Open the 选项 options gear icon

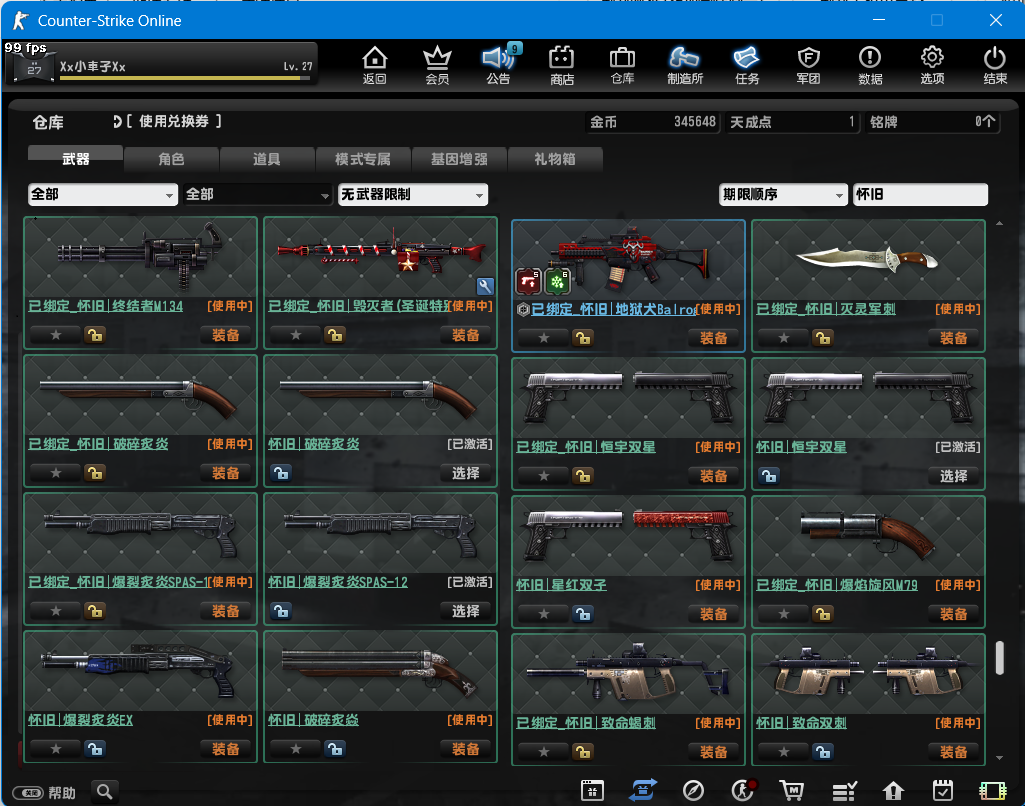(x=932, y=65)
